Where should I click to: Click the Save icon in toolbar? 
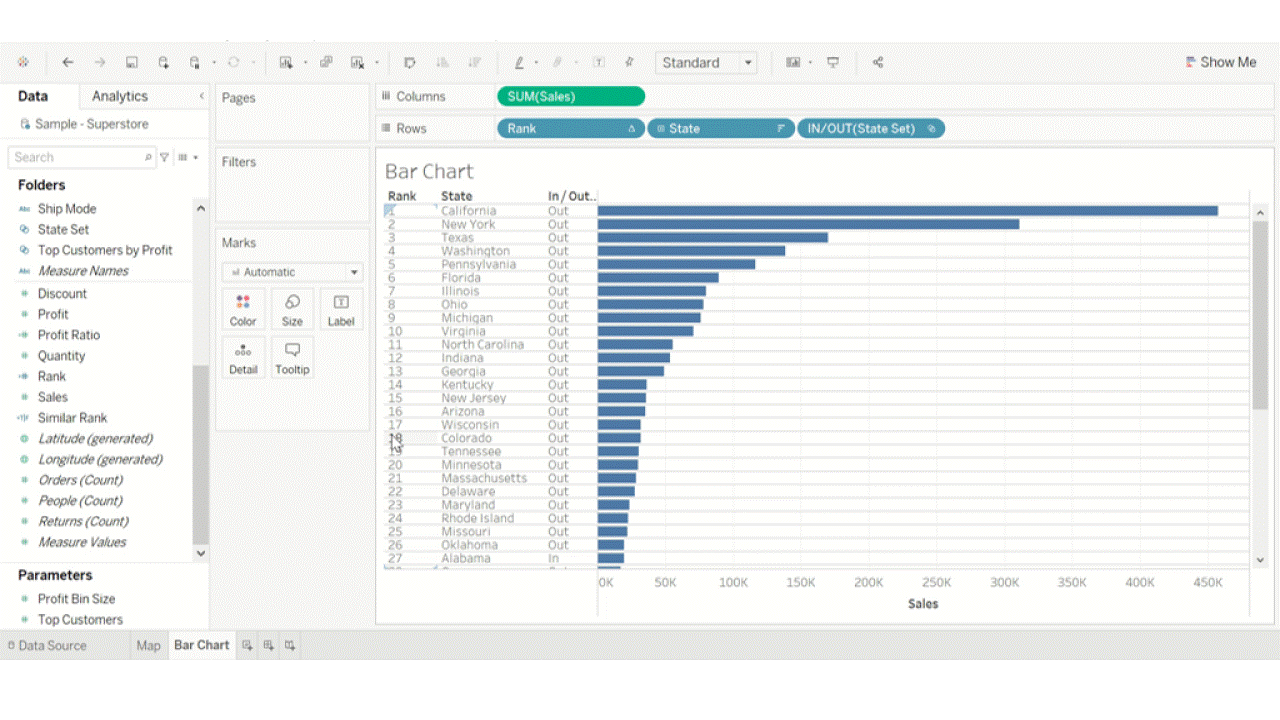coord(131,62)
